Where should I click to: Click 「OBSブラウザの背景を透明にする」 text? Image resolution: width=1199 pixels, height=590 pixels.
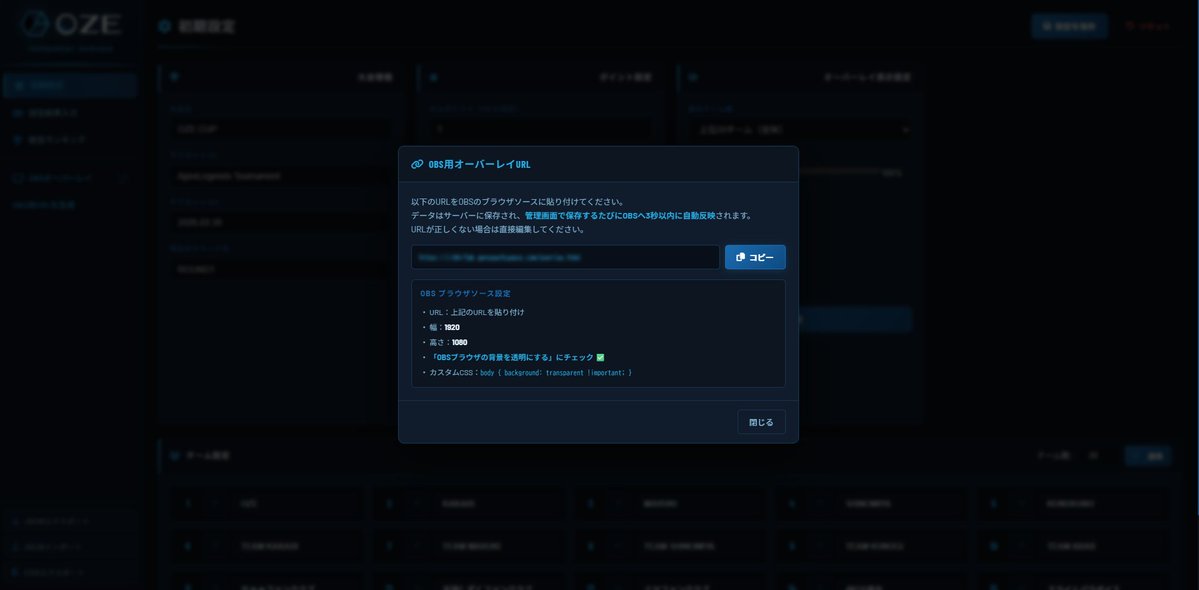(492, 358)
